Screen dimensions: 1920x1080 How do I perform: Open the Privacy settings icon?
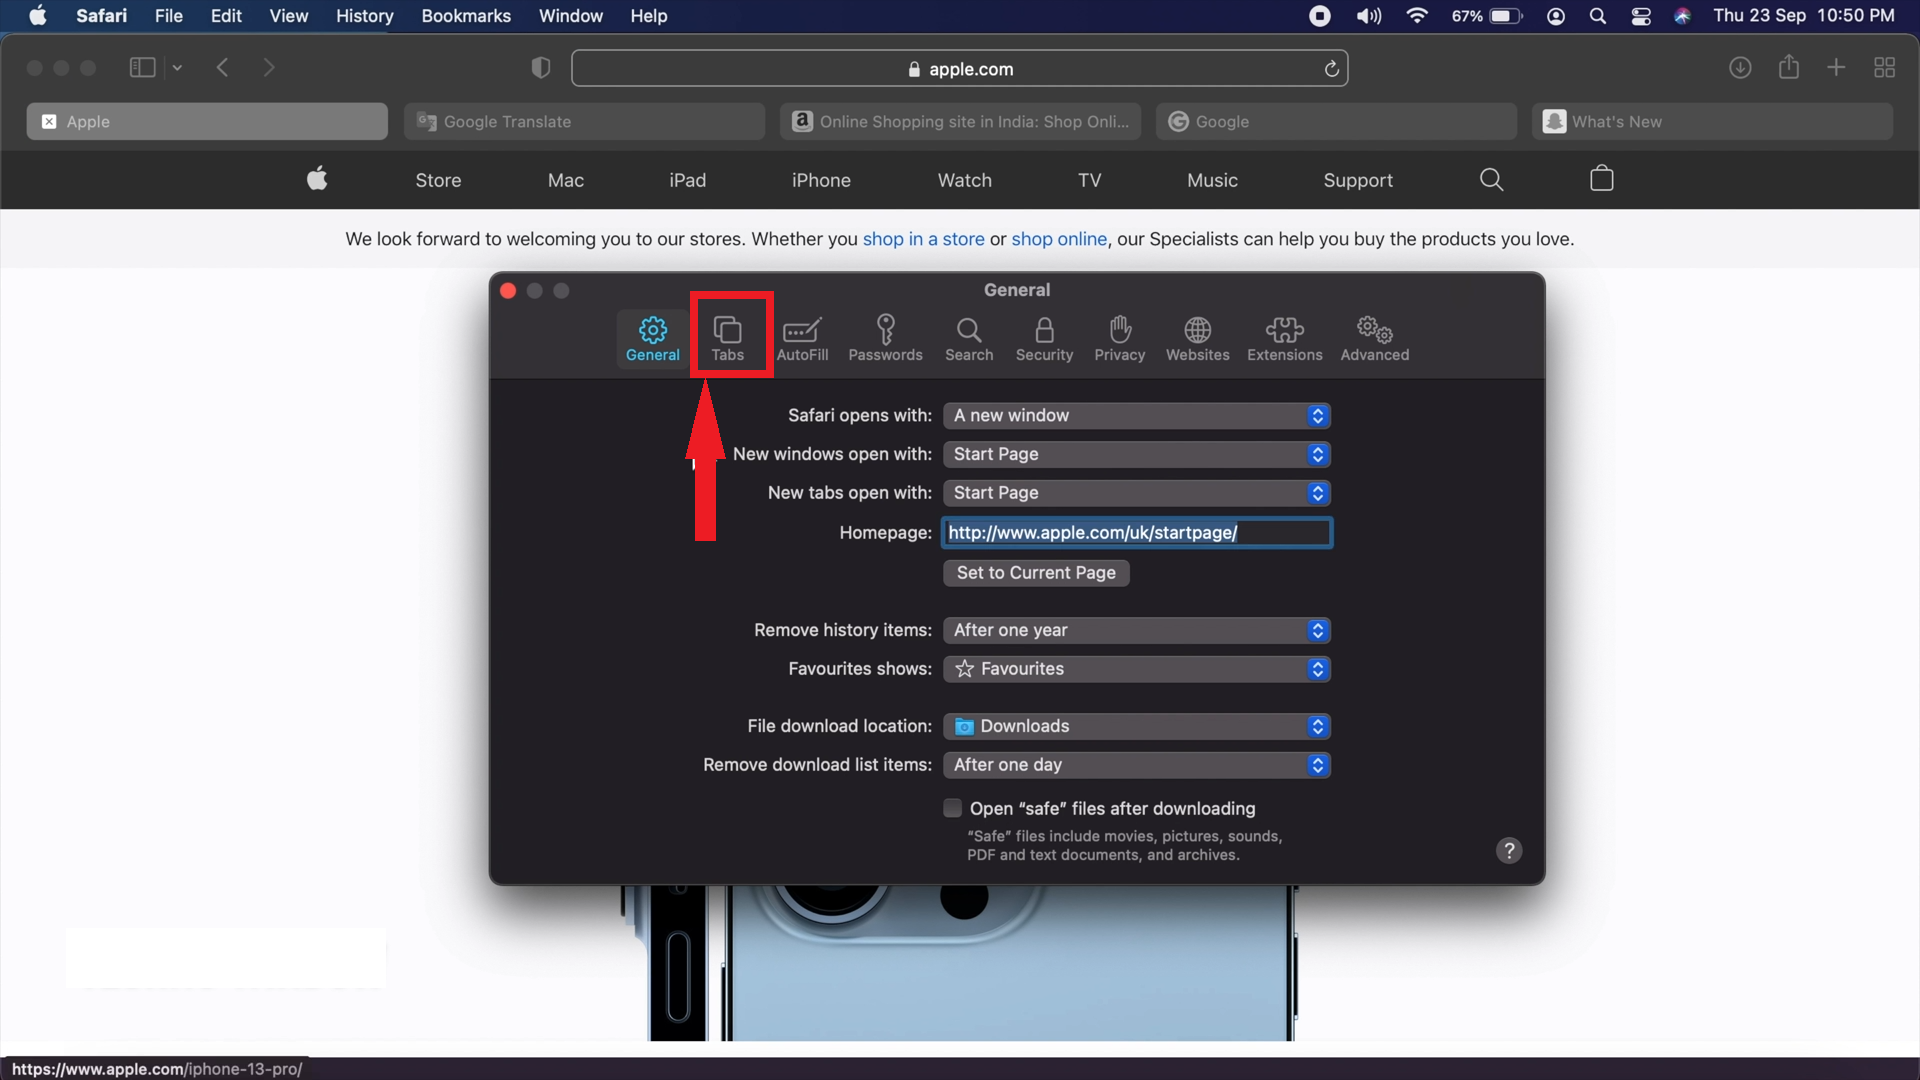(1119, 338)
